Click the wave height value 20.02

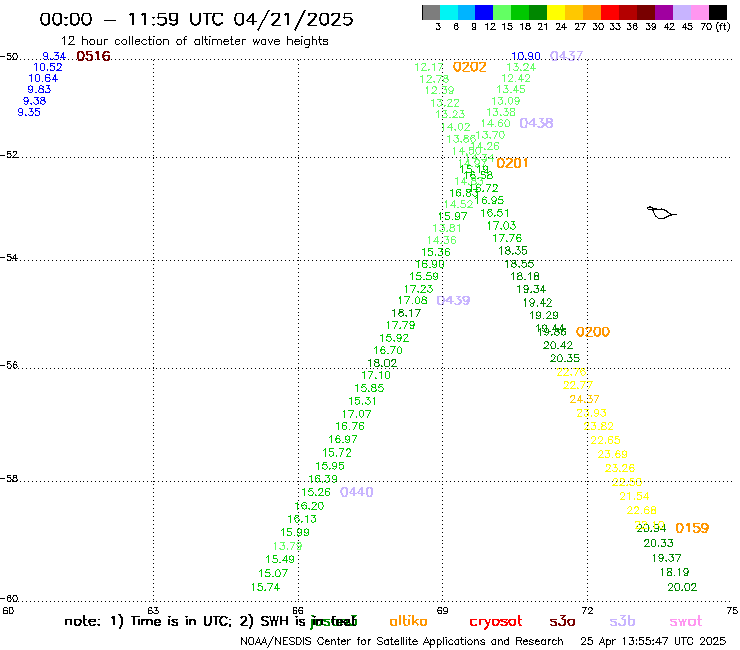point(682,587)
